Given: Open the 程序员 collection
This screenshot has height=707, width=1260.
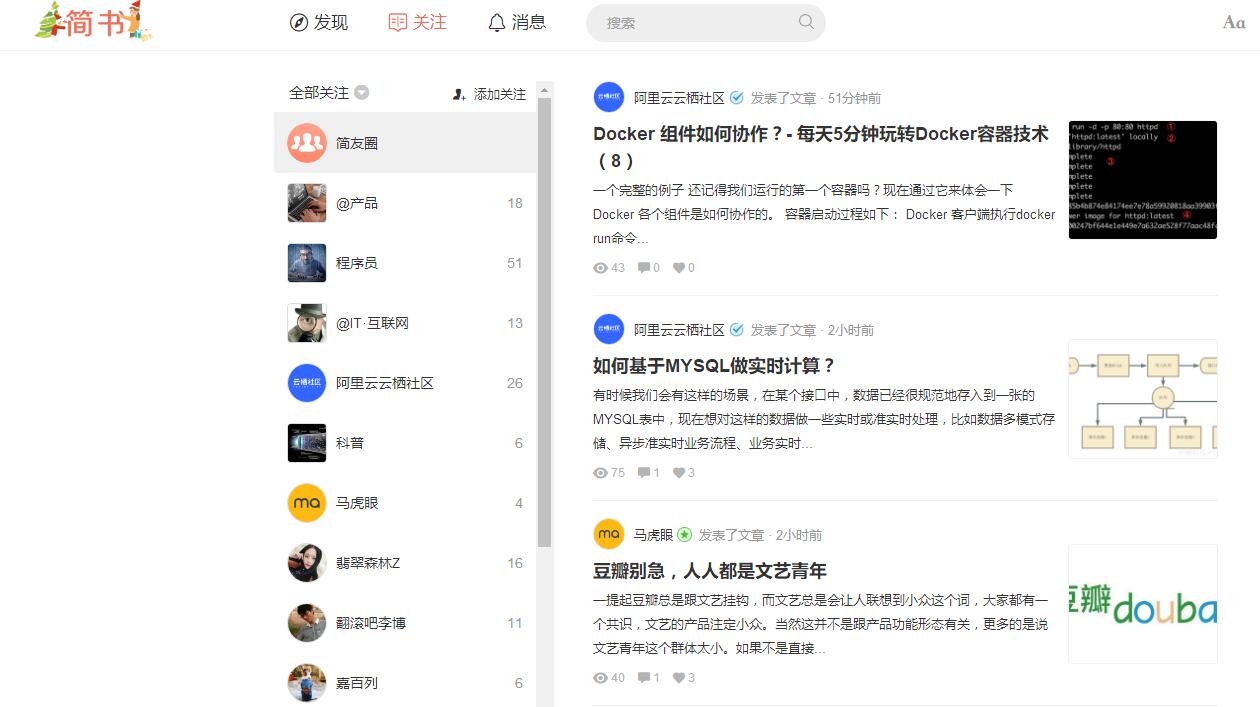Looking at the screenshot, I should pos(405,263).
